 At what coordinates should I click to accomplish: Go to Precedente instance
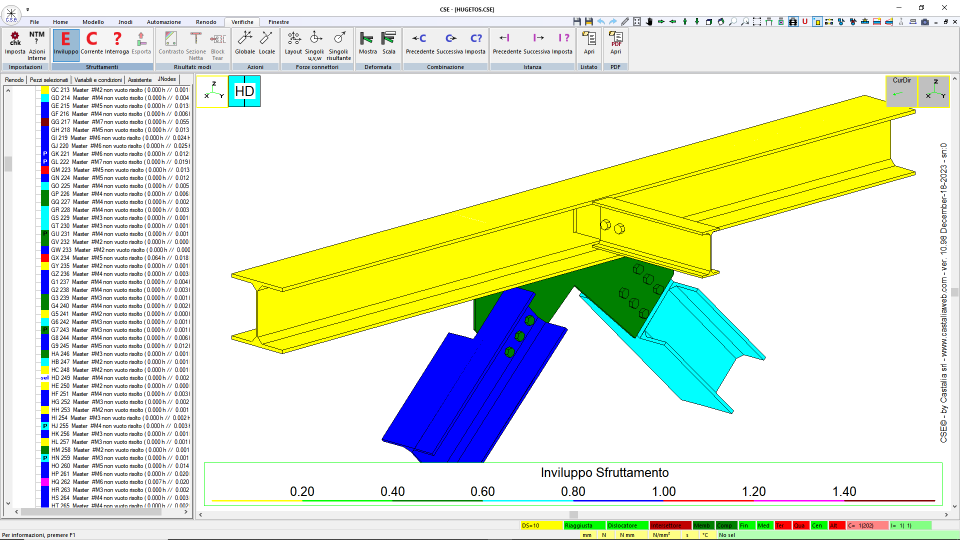(506, 43)
